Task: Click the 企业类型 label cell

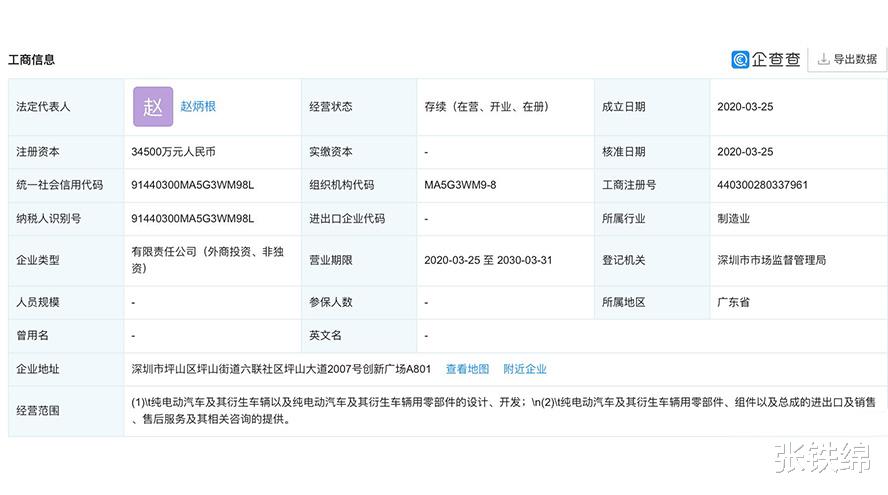Action: tap(66, 260)
